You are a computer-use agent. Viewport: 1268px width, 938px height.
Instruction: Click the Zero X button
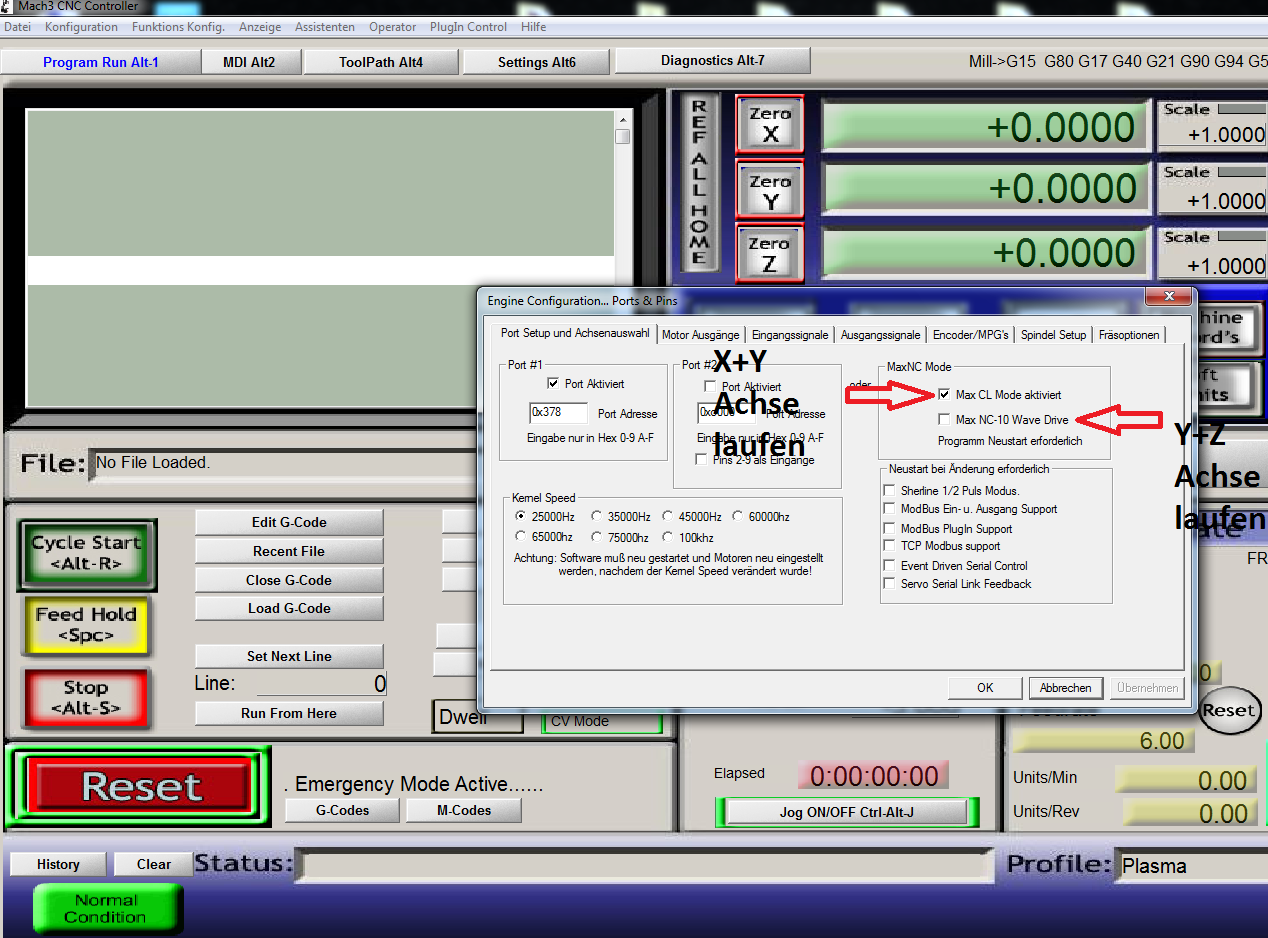click(770, 124)
